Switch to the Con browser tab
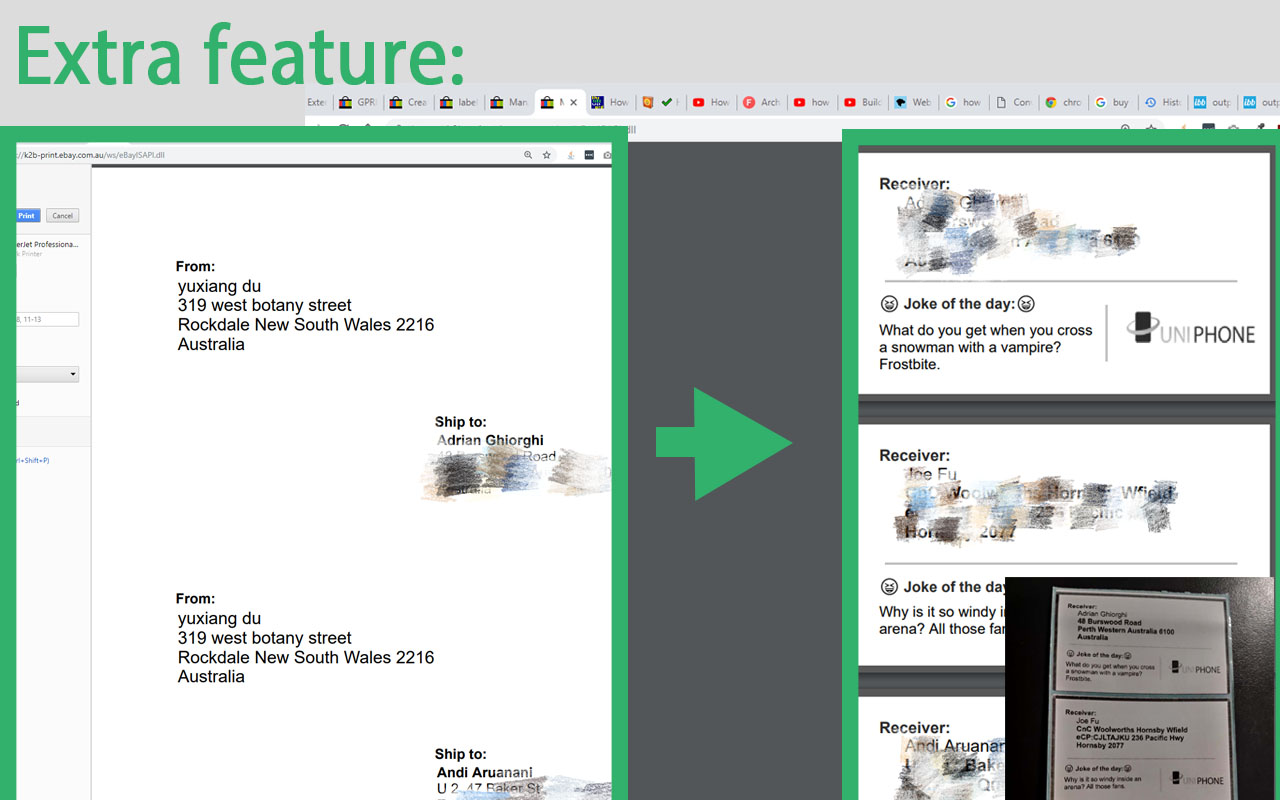Image resolution: width=1280 pixels, height=800 pixels. 1014,102
